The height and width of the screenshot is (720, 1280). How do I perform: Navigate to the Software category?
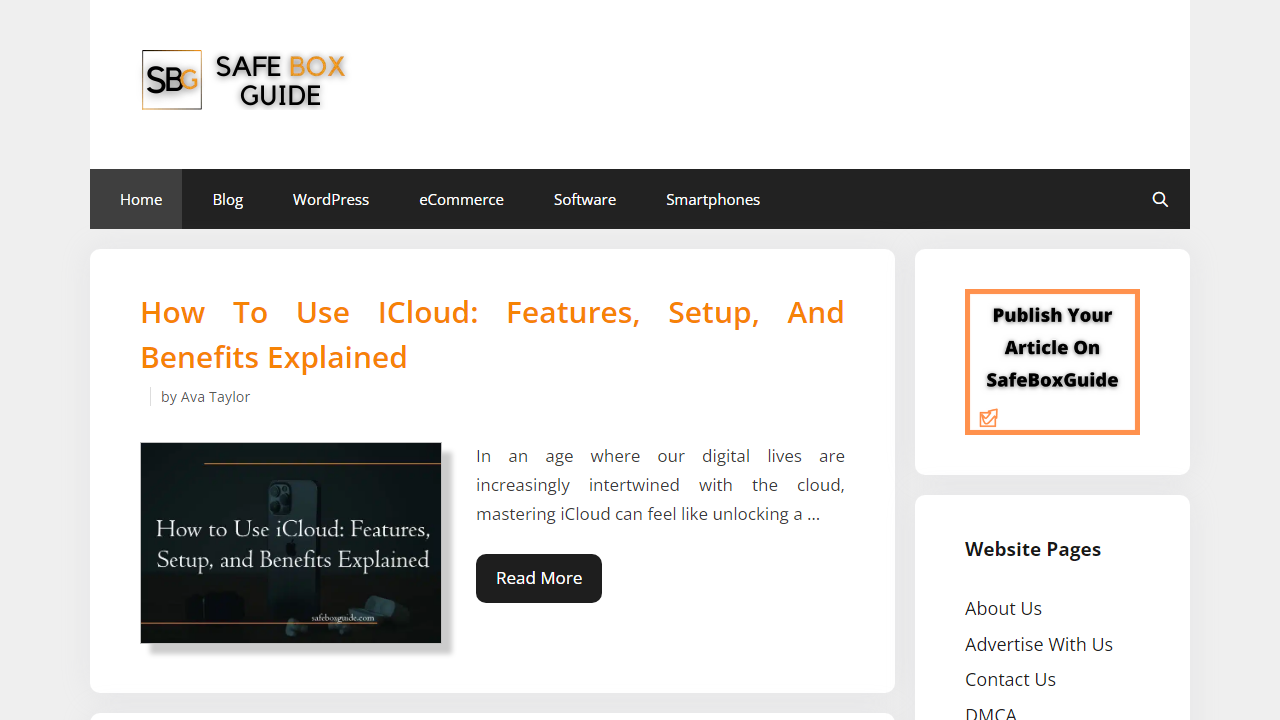[x=585, y=199]
